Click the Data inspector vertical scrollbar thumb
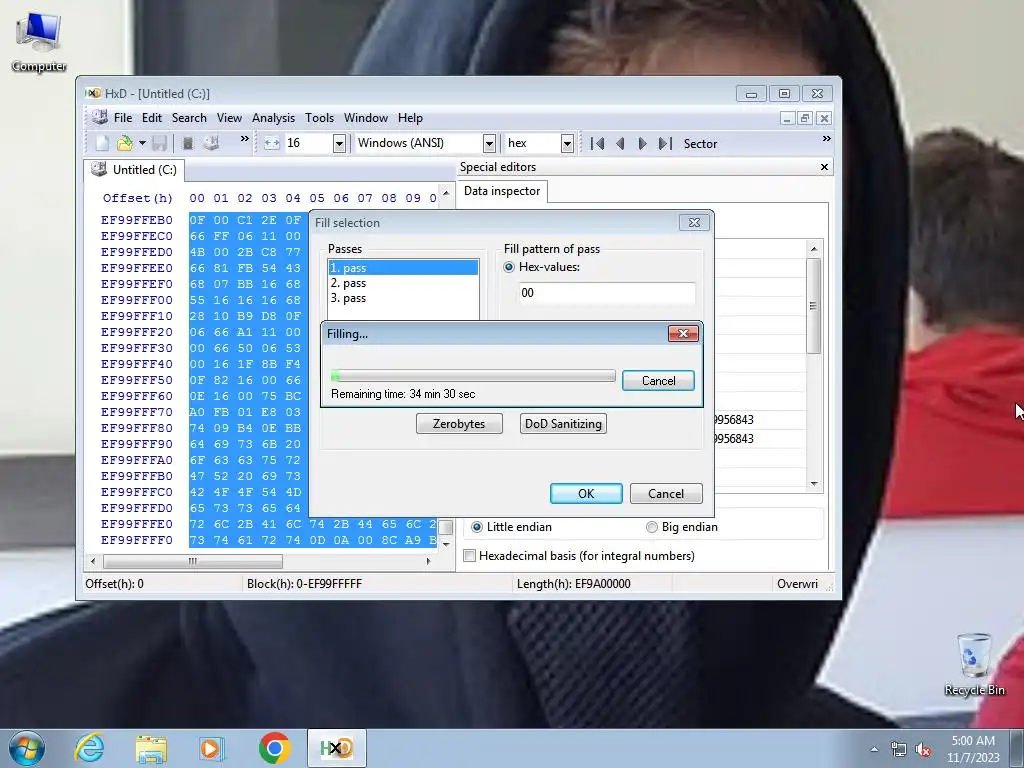 pos(813,306)
